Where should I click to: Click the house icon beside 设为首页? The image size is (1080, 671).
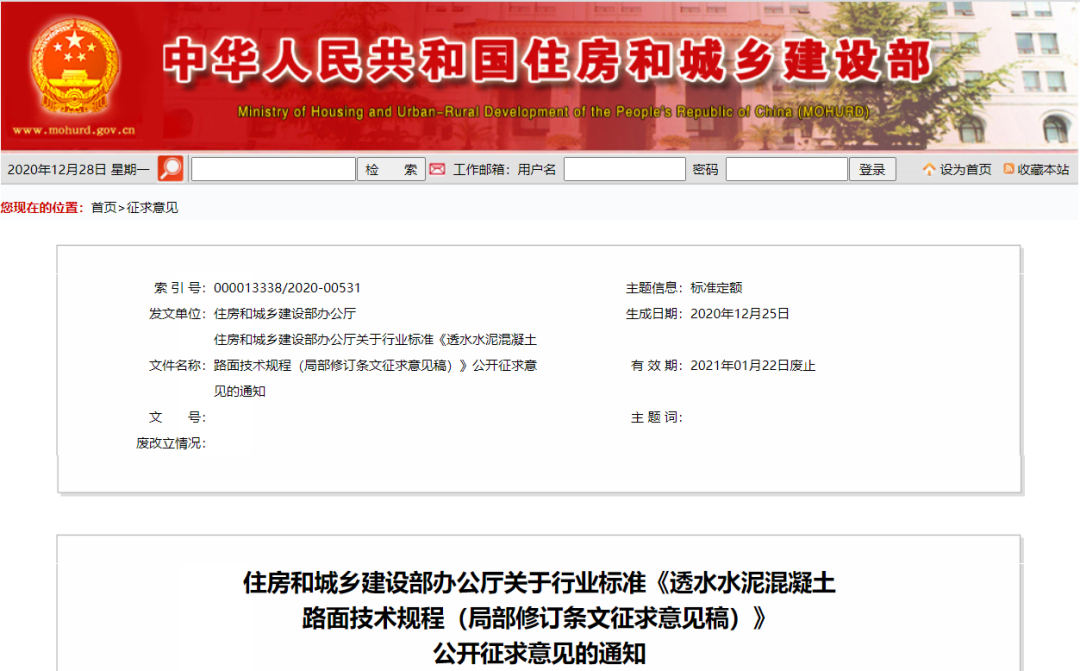click(928, 169)
